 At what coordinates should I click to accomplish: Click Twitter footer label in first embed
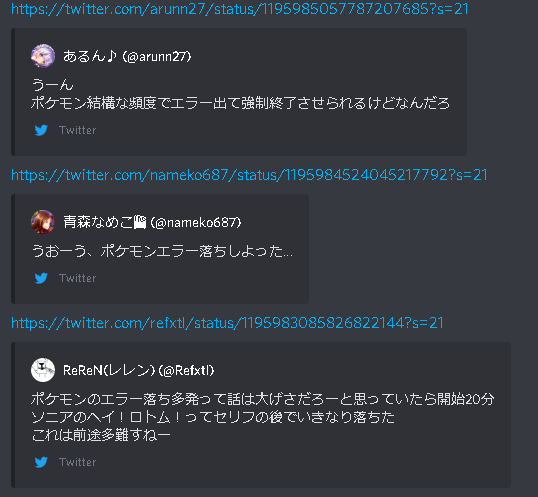78,130
